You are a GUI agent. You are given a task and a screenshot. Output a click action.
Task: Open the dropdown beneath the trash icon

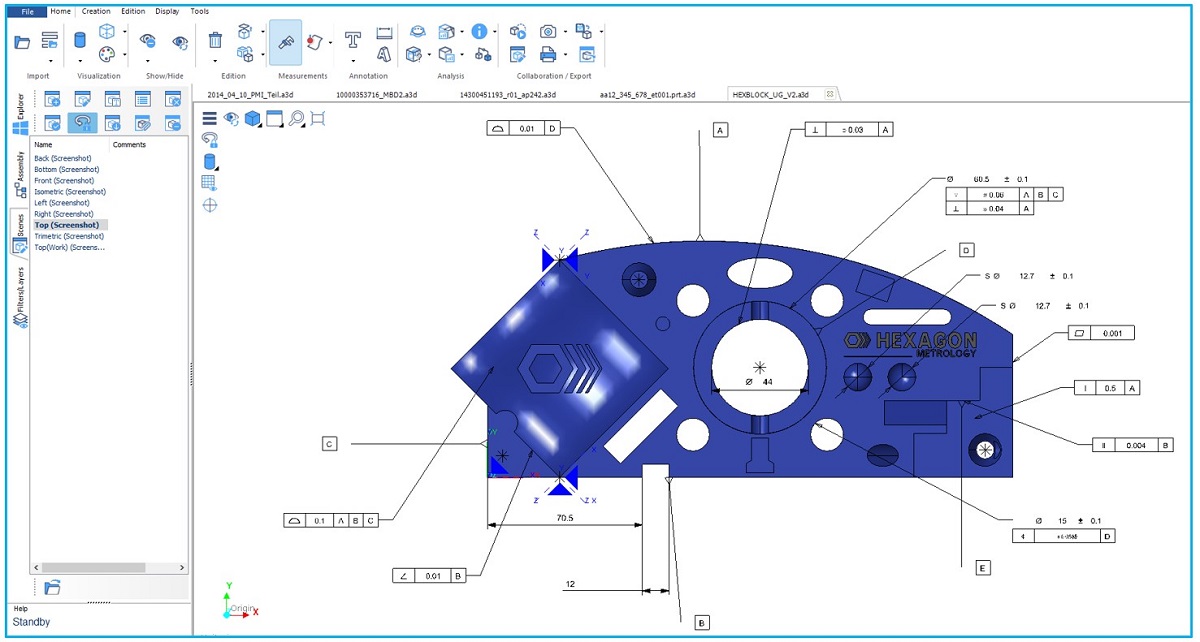click(215, 61)
